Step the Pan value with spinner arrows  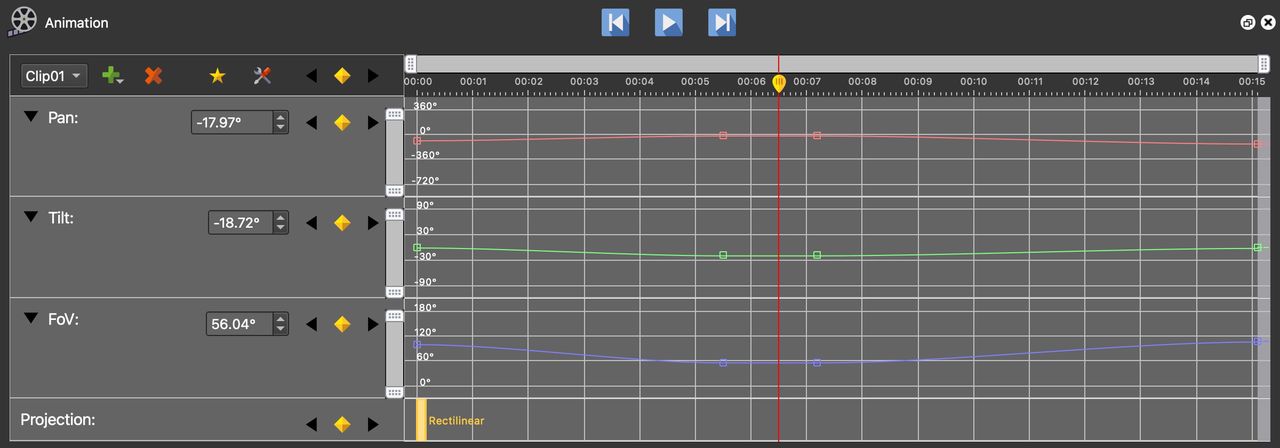[281, 122]
